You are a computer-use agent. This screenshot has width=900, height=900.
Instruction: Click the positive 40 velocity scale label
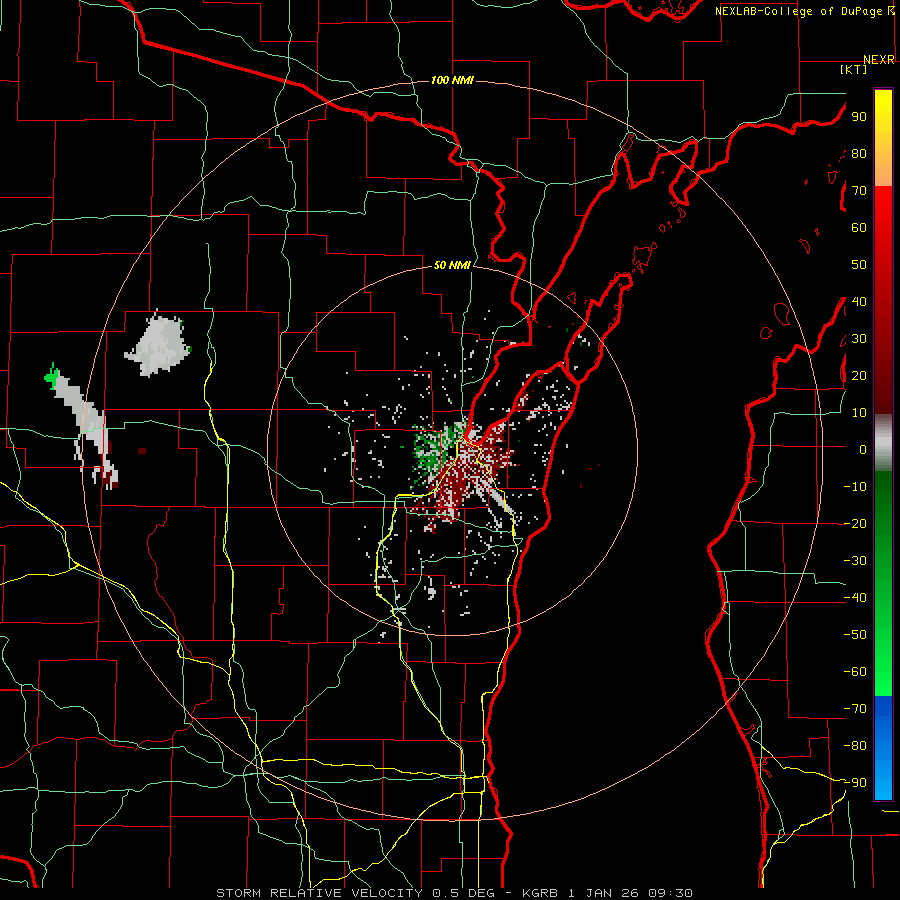click(x=859, y=301)
